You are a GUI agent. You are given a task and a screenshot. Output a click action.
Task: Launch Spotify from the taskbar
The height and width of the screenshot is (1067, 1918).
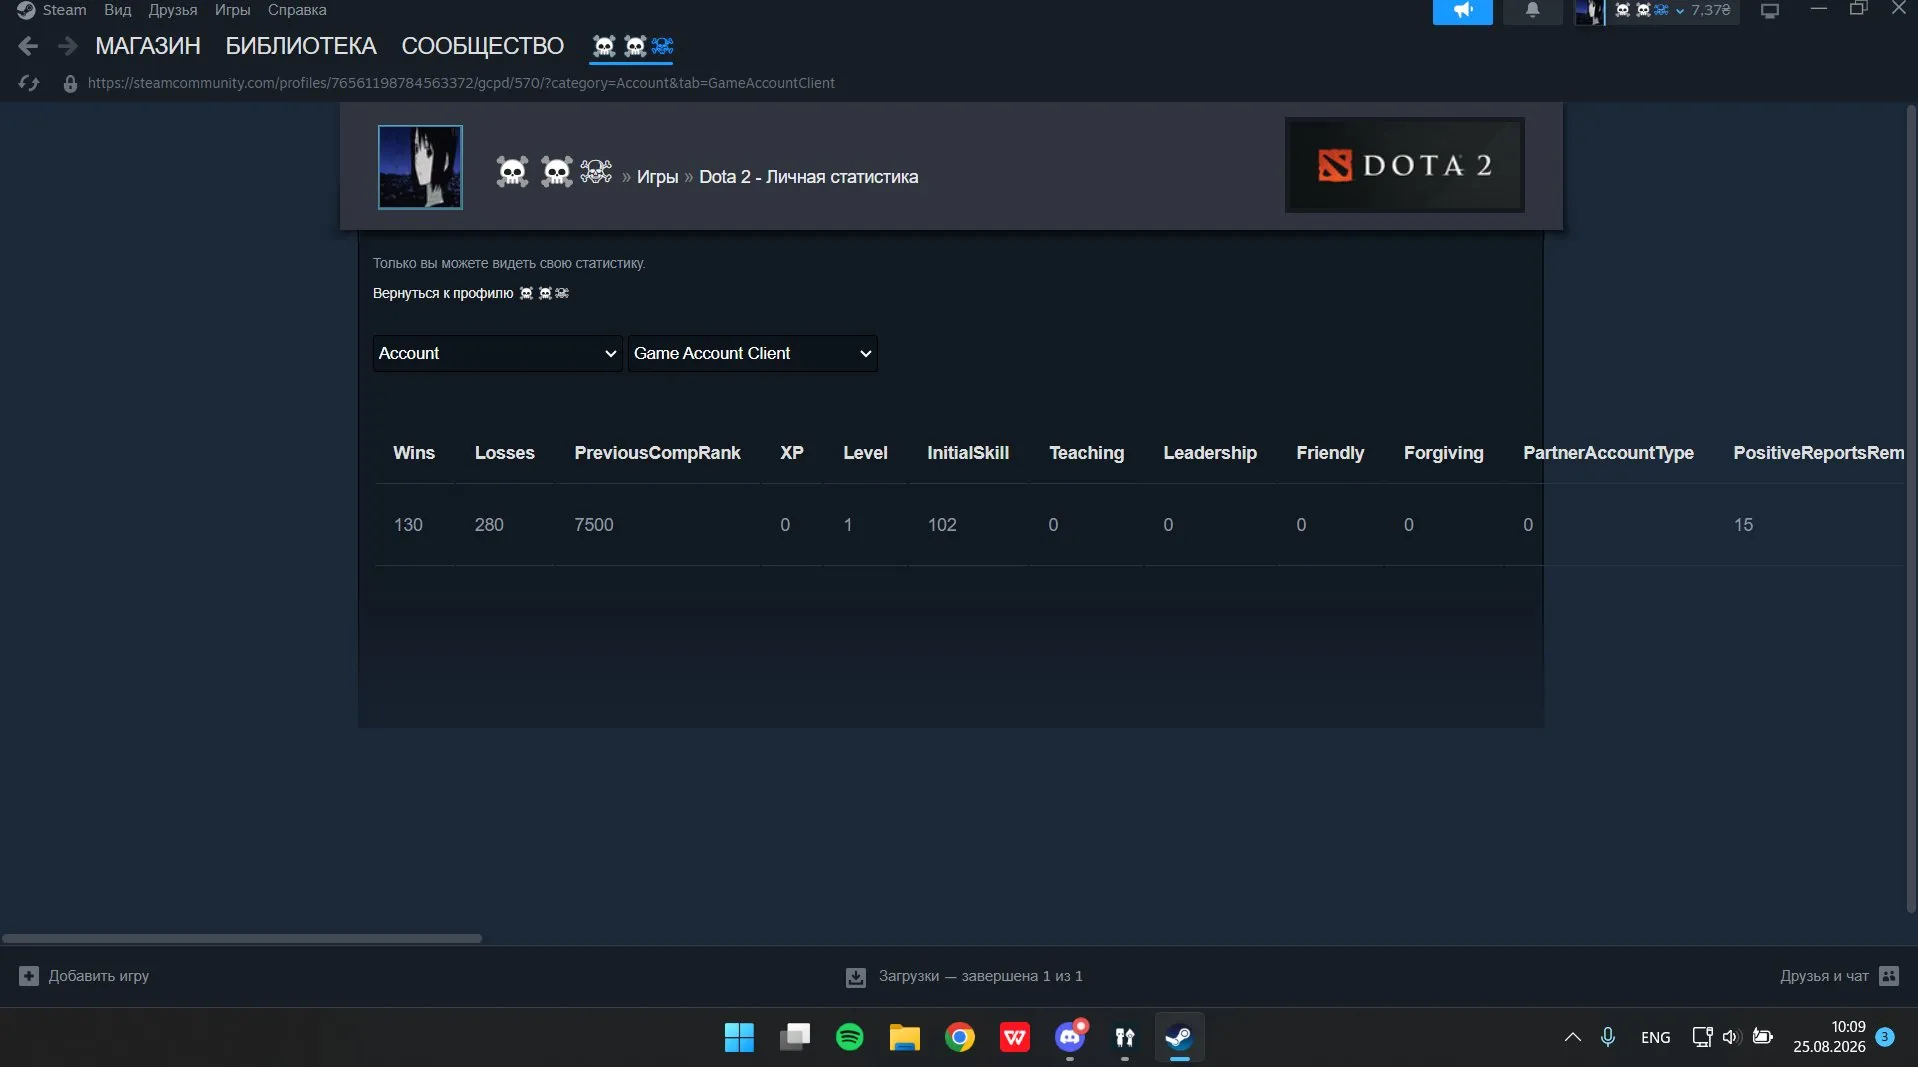click(850, 1037)
